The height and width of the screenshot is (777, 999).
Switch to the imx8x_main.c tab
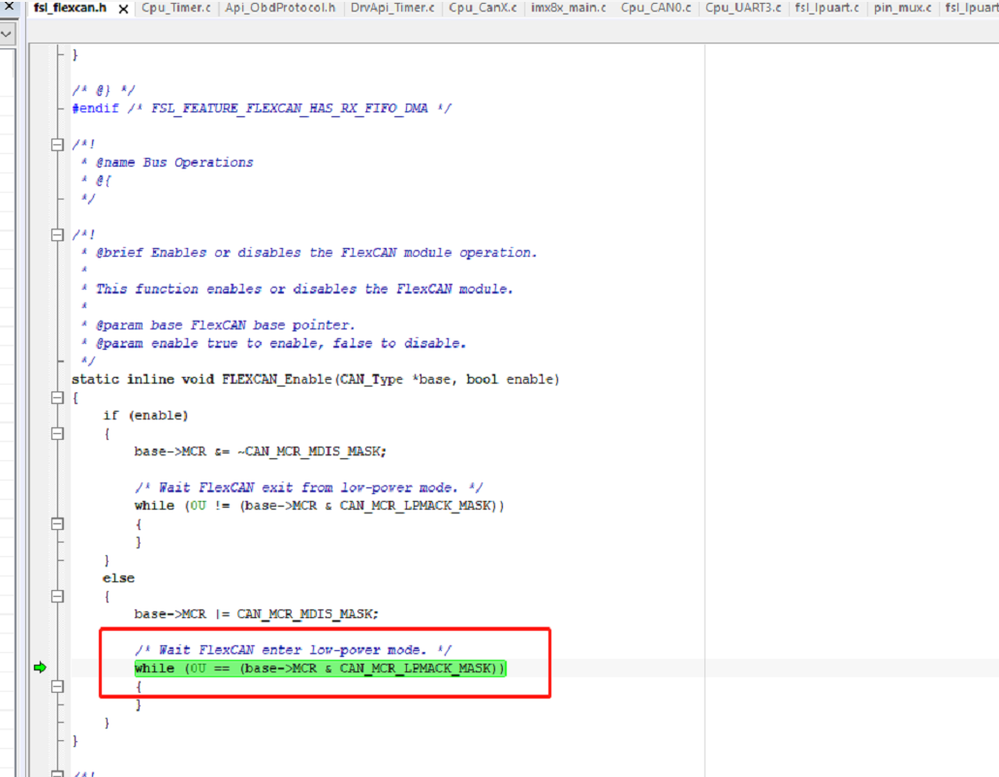click(x=568, y=8)
